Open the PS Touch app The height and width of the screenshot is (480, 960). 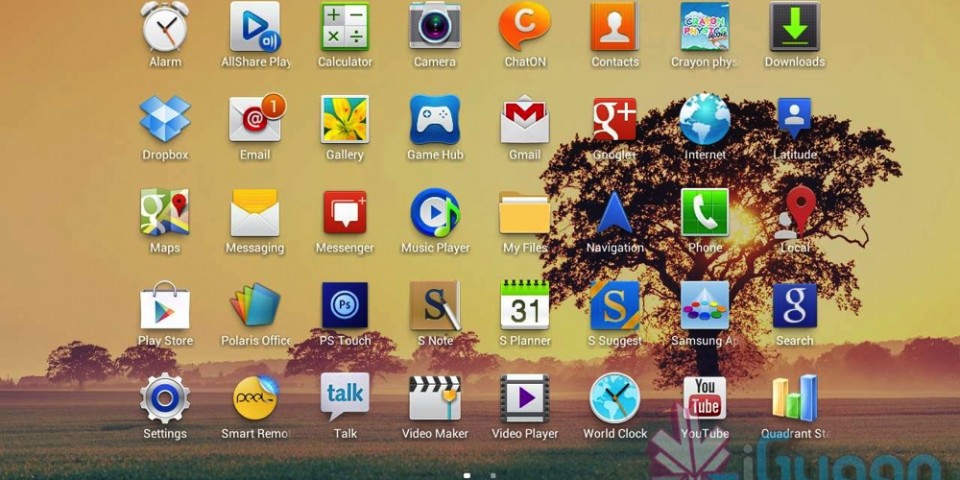(345, 306)
